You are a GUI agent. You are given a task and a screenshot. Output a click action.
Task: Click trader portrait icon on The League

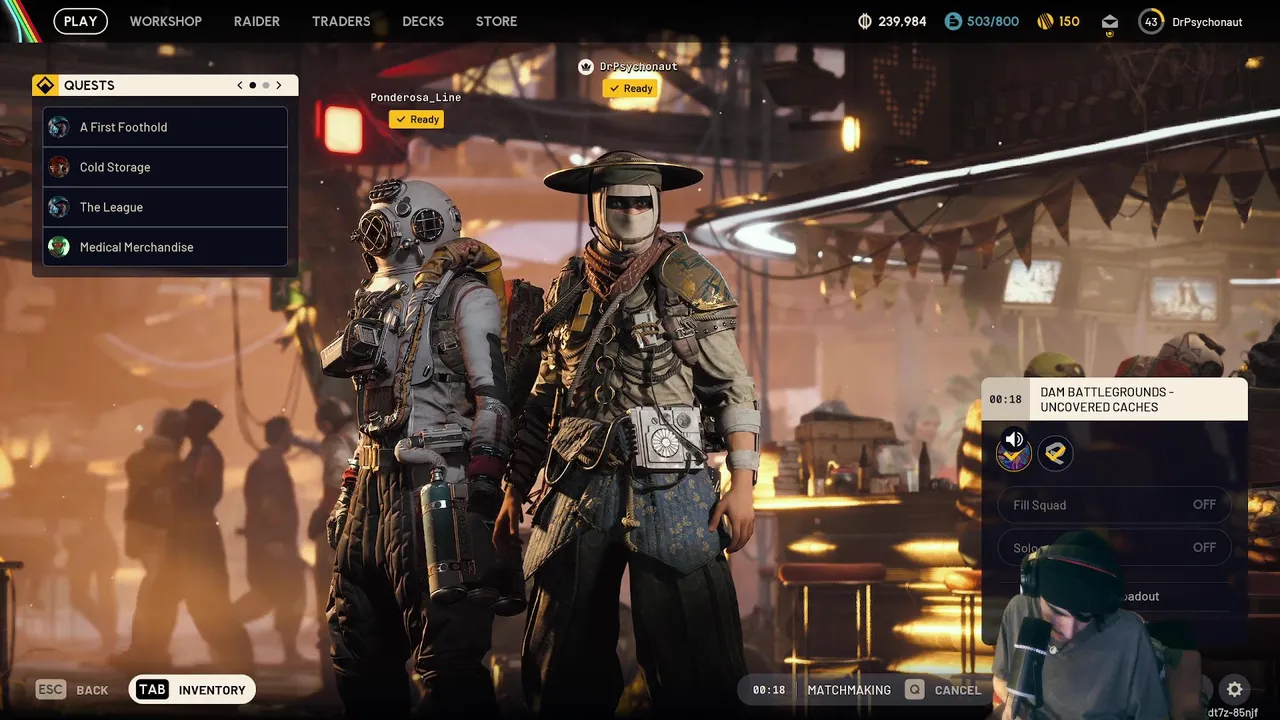pos(59,207)
